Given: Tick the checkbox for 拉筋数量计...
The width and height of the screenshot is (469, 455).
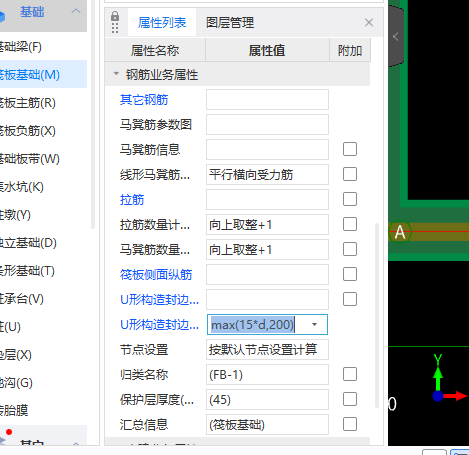Looking at the screenshot, I should tap(350, 224).
